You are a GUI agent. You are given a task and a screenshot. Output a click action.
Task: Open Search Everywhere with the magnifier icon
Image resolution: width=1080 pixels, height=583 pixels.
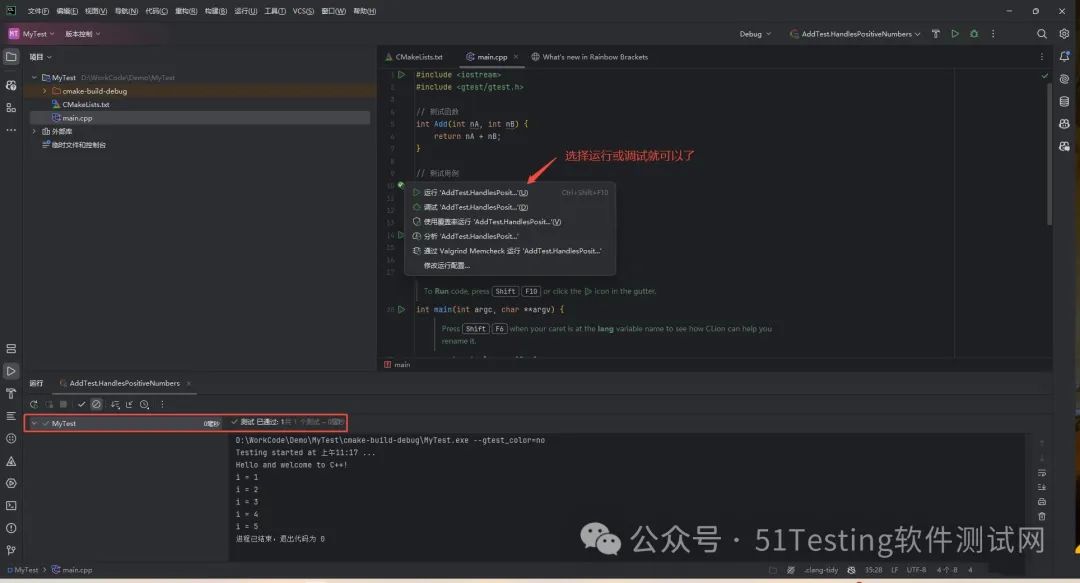point(1041,33)
